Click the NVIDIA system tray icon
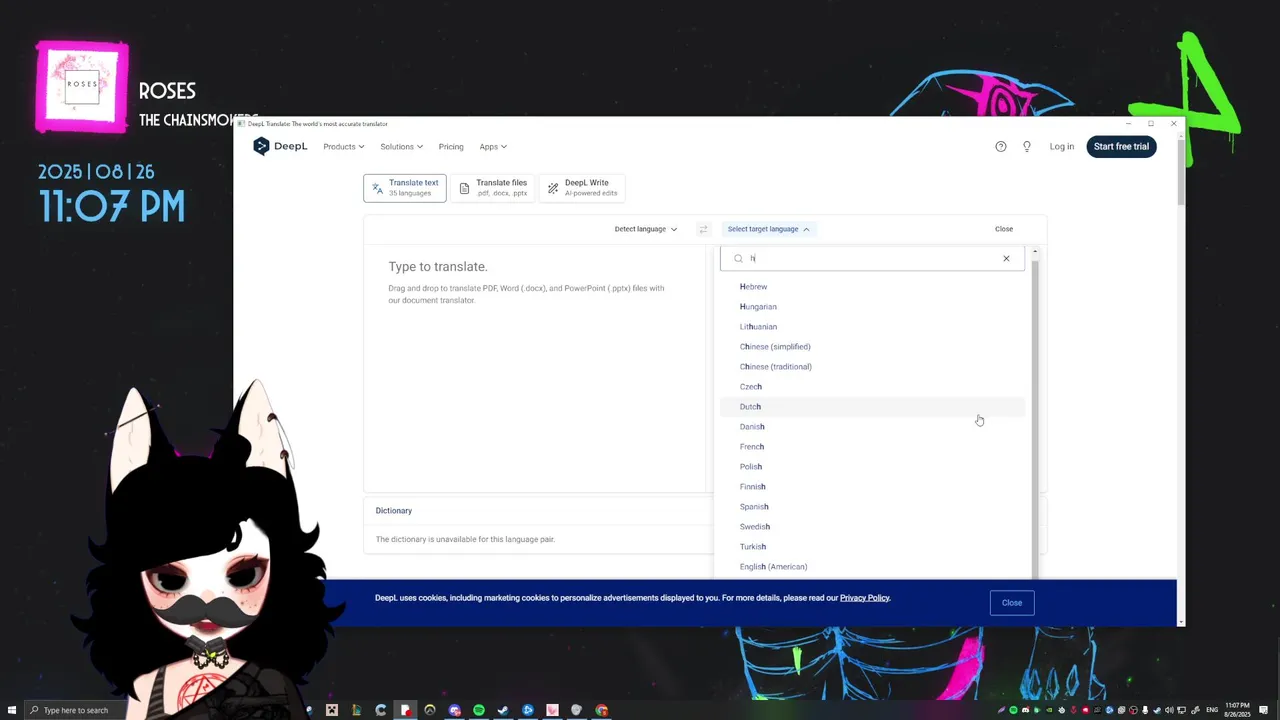The image size is (1280, 720). tap(1049, 710)
